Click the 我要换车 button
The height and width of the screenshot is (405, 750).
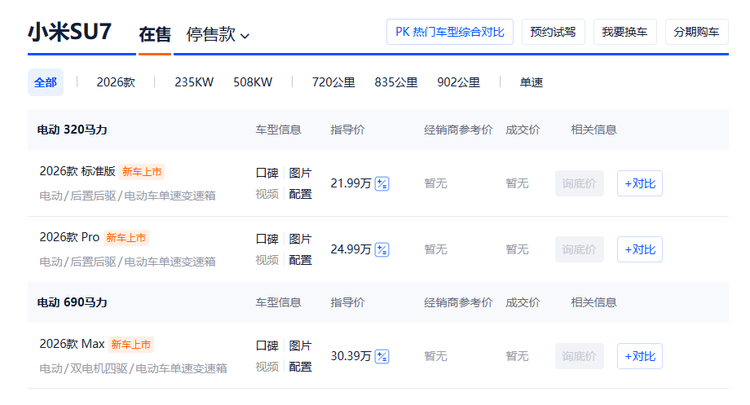(x=624, y=32)
